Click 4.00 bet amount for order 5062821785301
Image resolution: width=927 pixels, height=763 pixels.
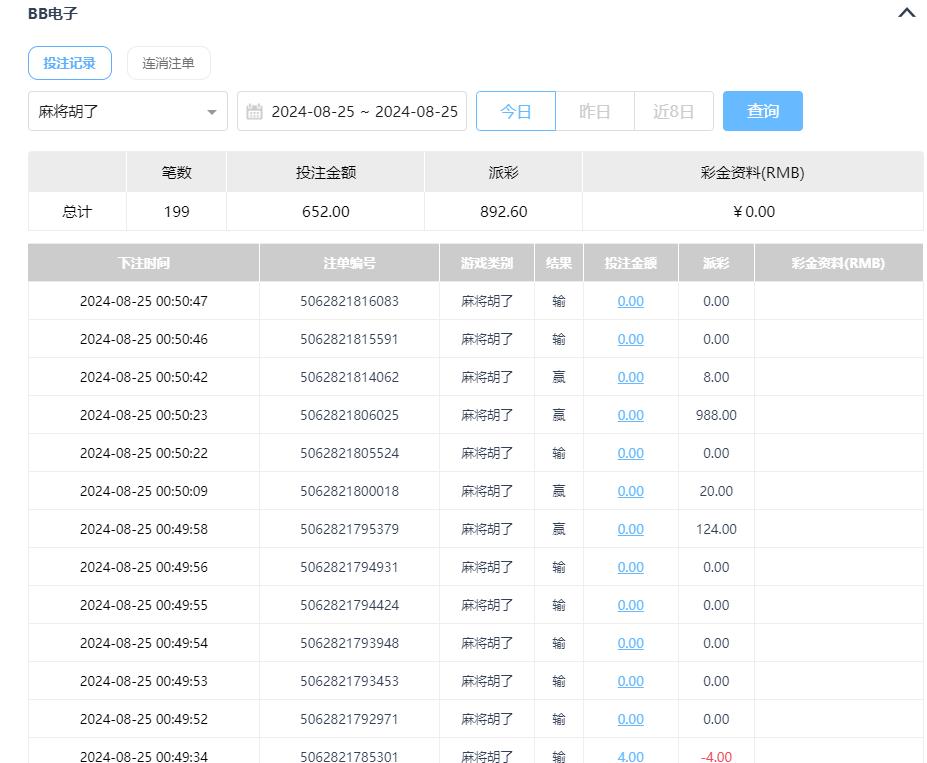click(x=630, y=756)
